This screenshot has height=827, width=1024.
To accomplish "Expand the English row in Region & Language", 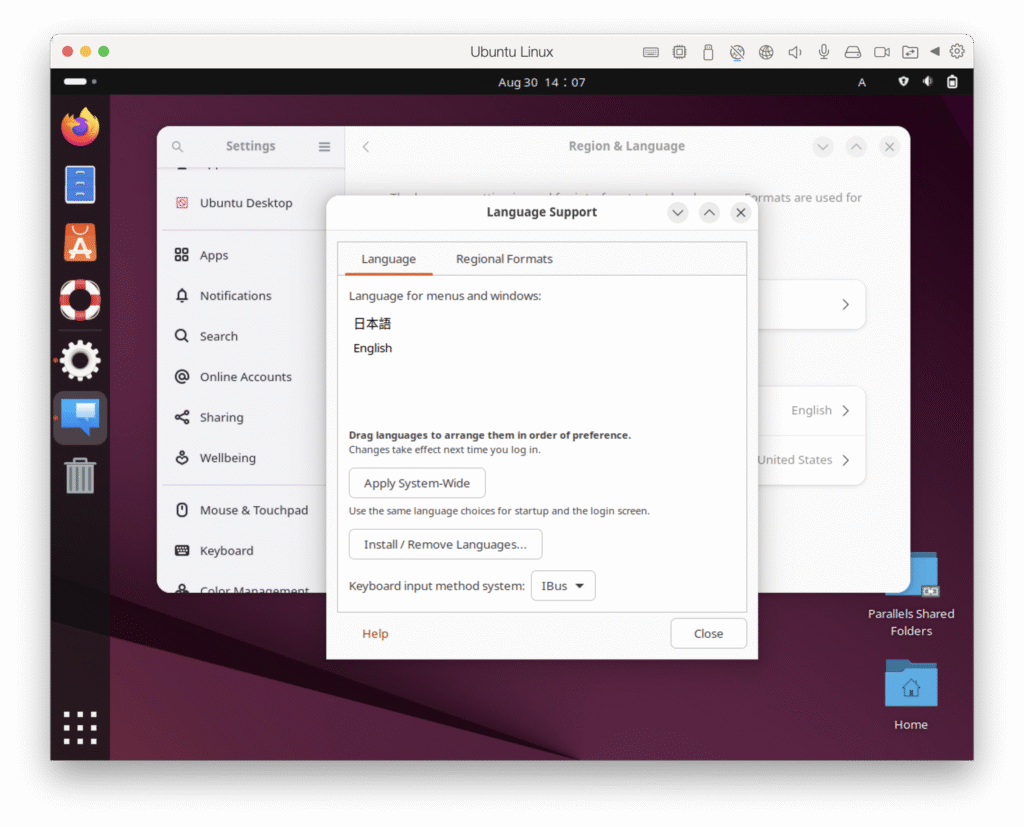I will coord(812,411).
